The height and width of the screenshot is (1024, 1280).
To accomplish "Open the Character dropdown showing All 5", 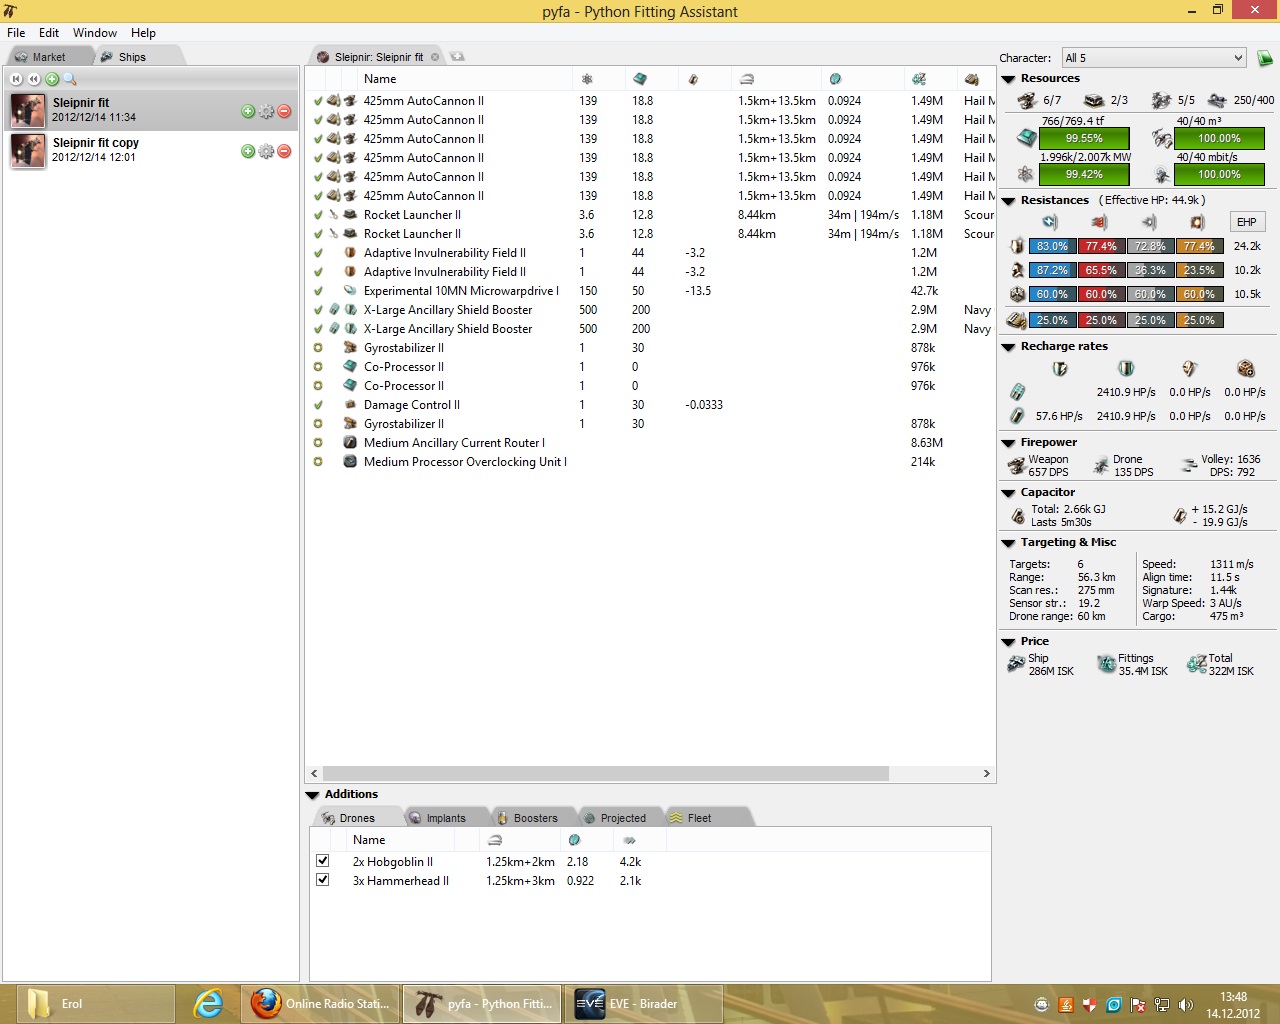I will (x=1154, y=58).
